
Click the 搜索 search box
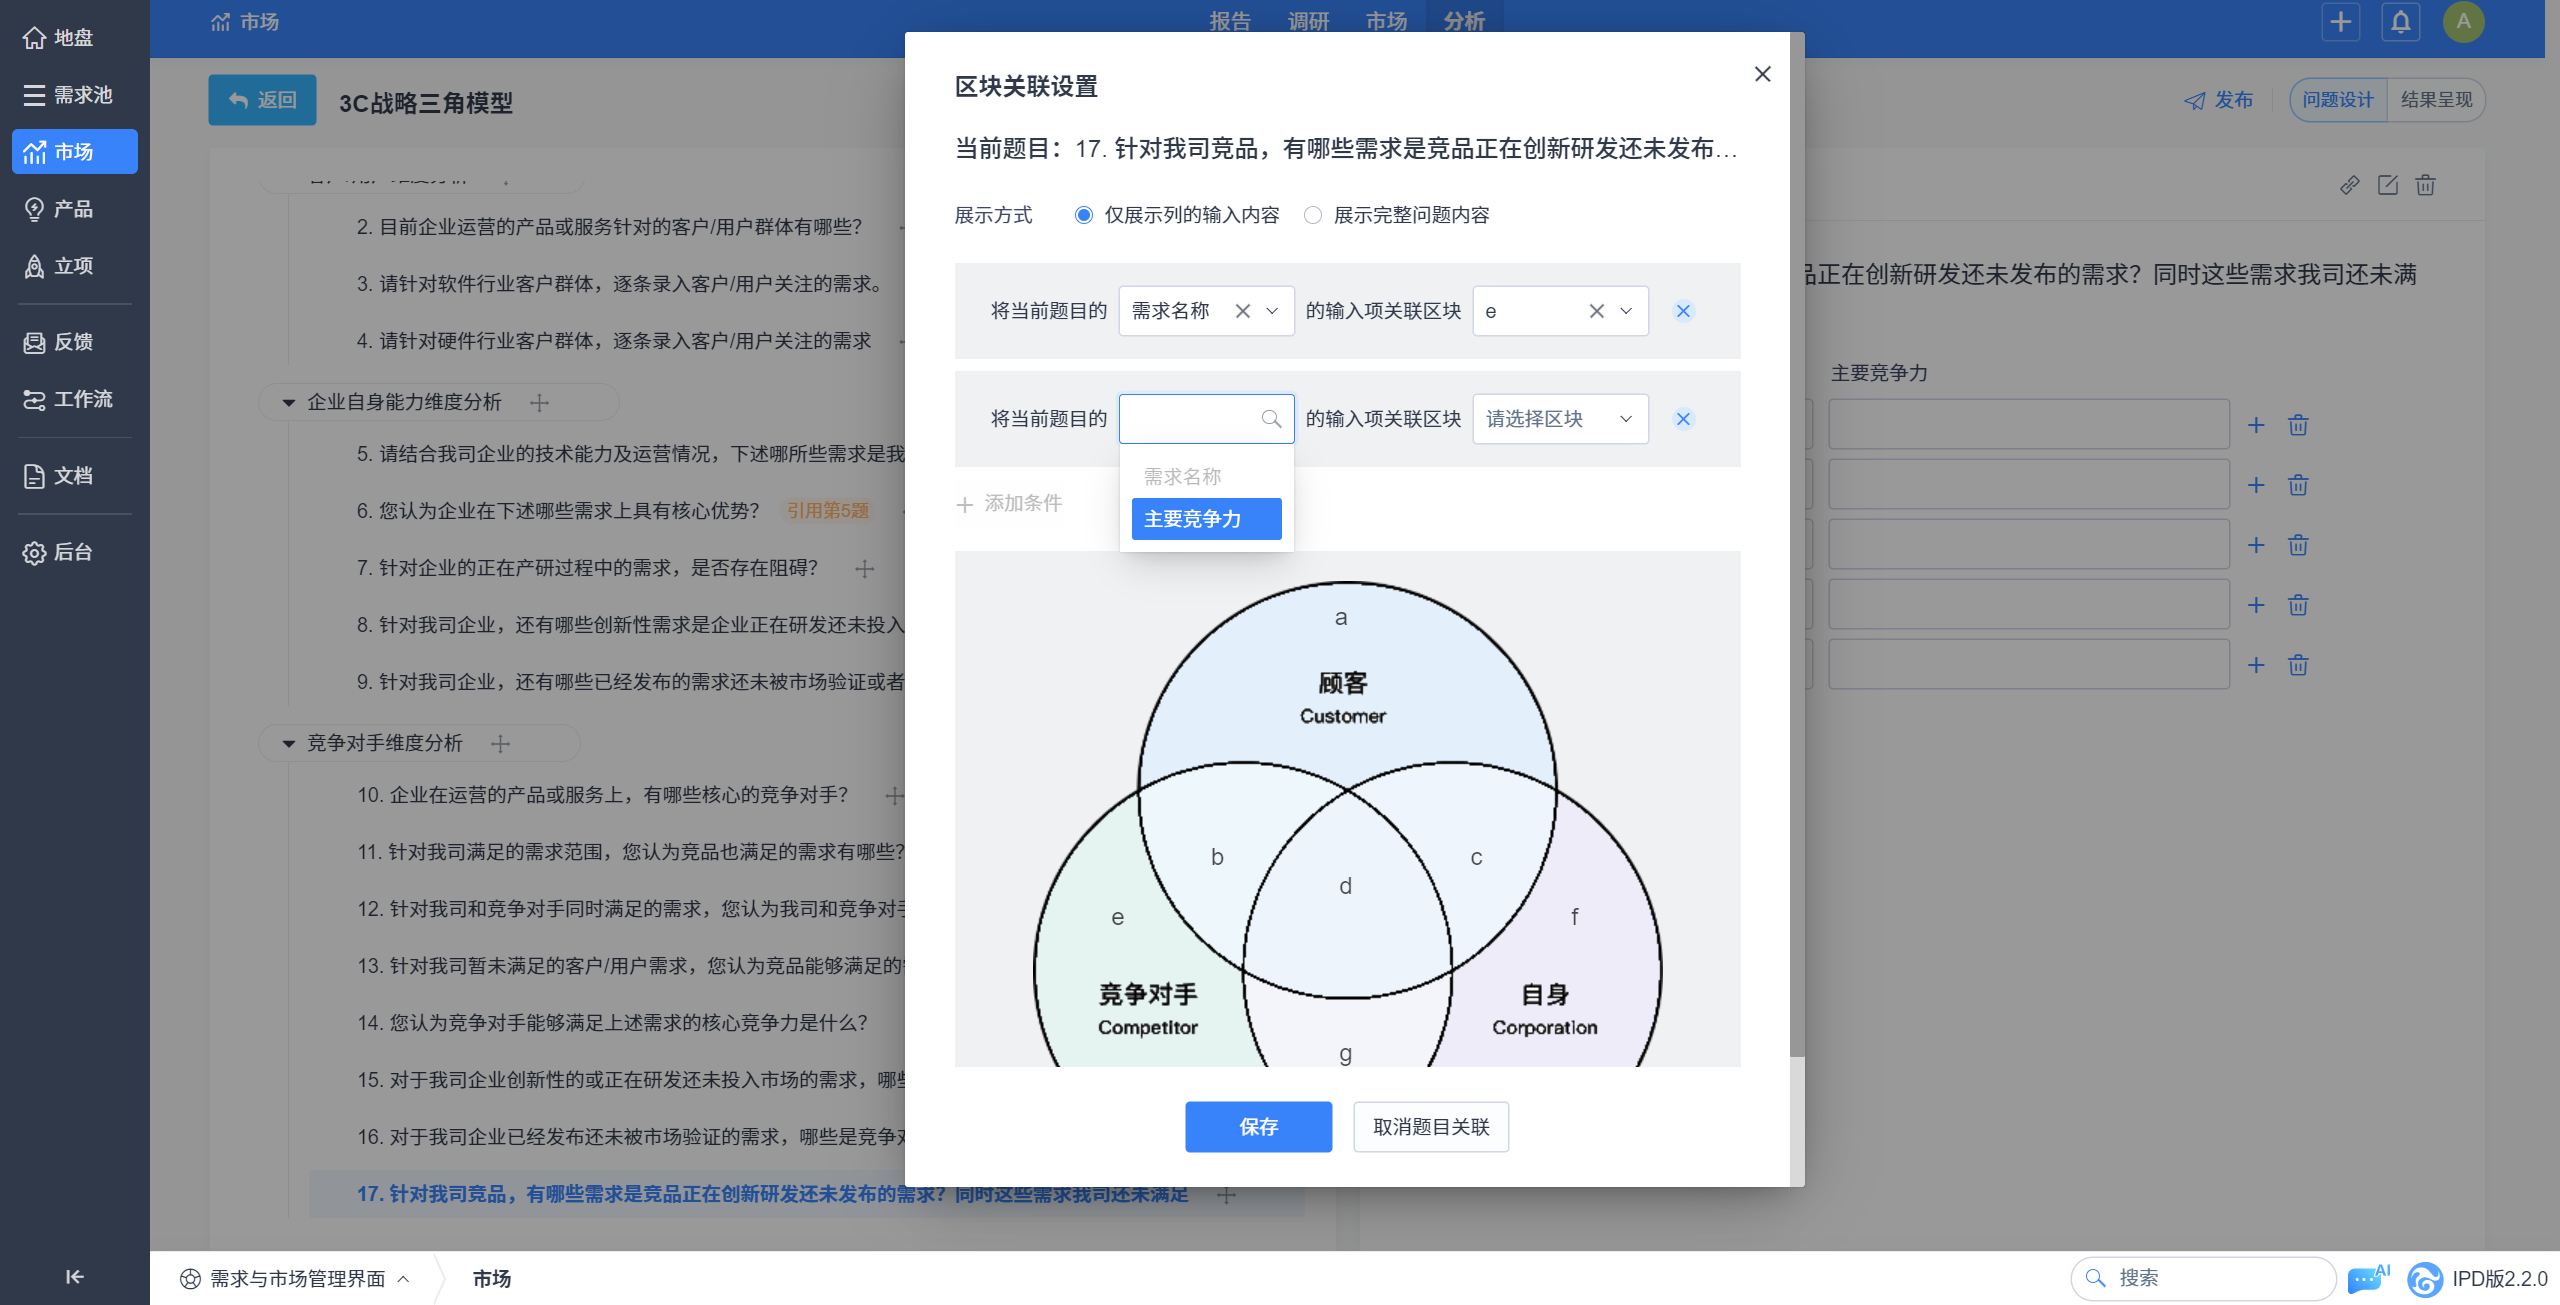pyautogui.click(x=2203, y=1279)
